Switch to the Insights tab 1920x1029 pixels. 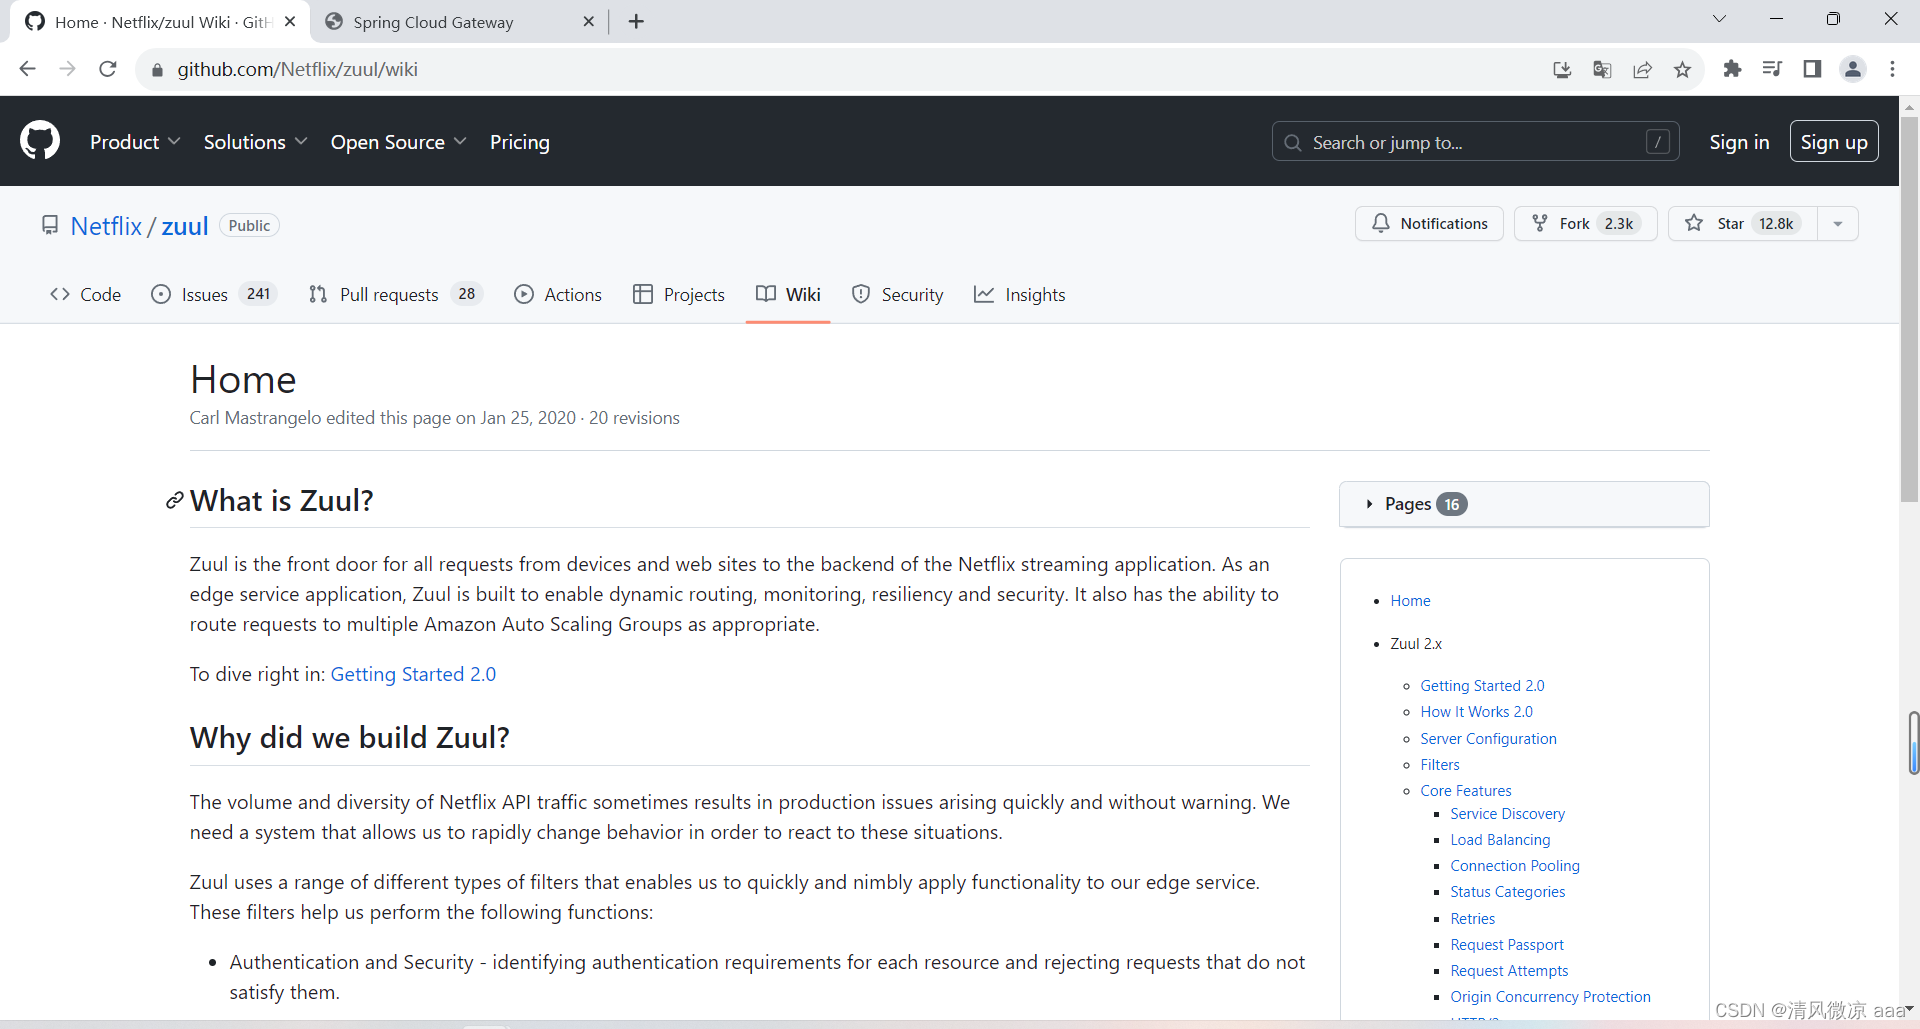tap(1020, 294)
